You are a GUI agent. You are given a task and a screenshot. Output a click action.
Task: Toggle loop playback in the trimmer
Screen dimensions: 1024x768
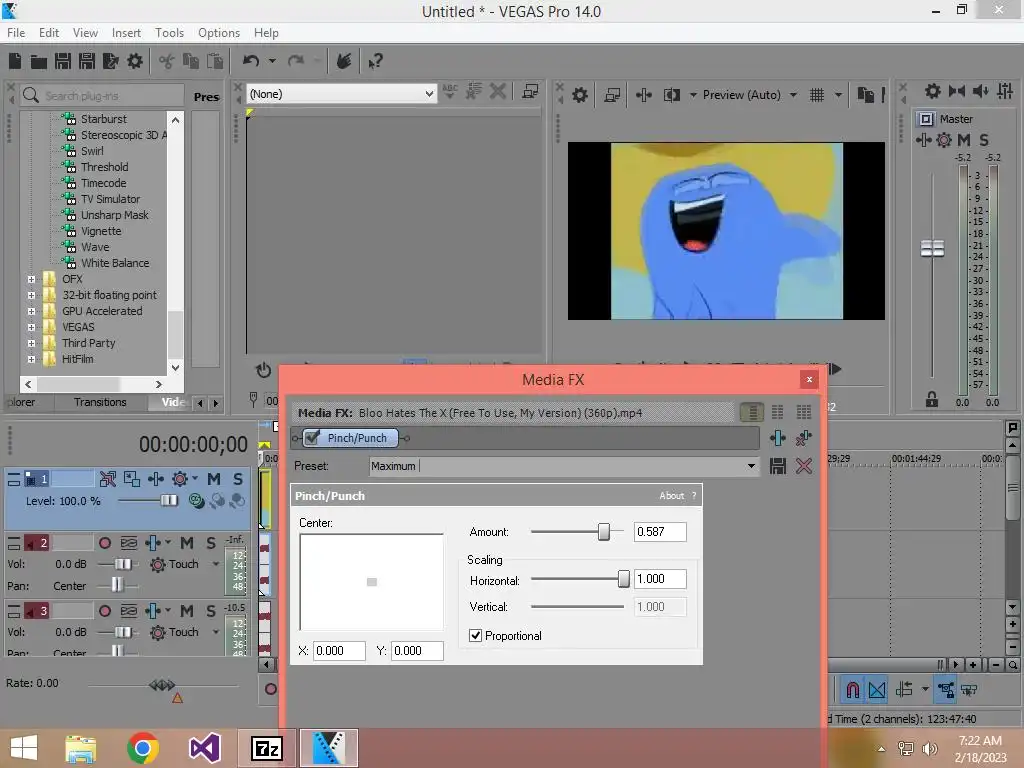263,370
